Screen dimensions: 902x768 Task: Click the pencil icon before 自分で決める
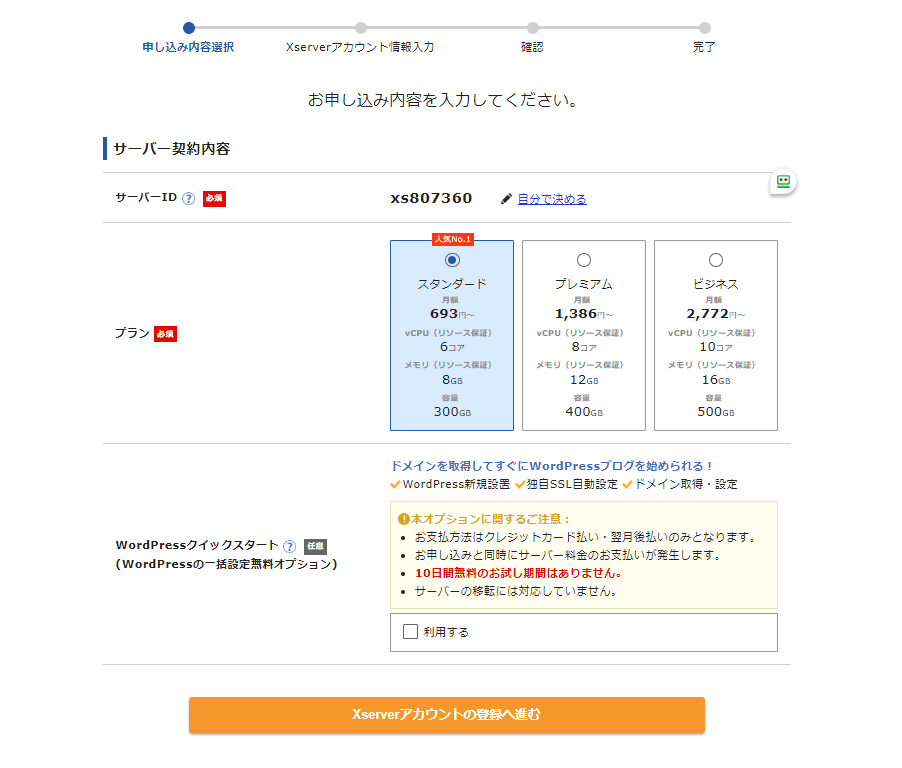point(507,199)
